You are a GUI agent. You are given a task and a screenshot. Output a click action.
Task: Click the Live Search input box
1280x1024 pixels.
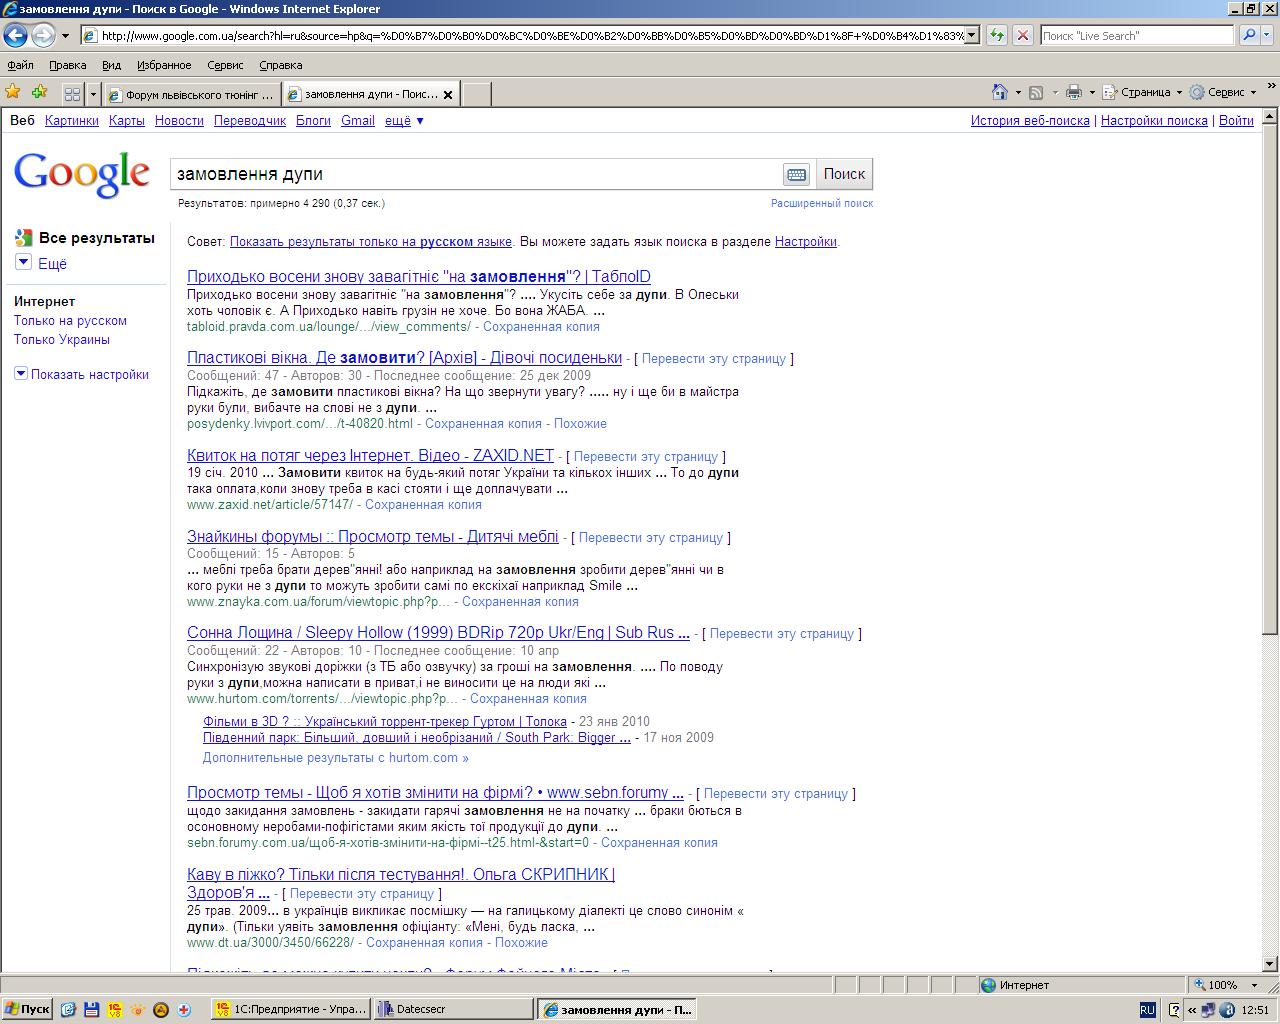pos(1137,35)
